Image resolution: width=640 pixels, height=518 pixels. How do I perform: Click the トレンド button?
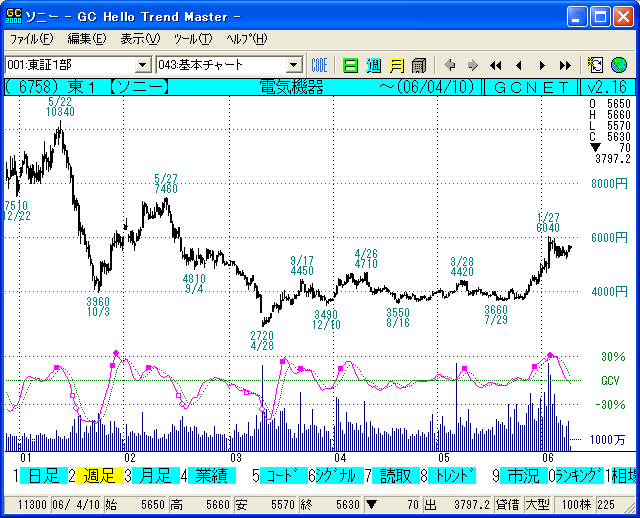click(x=452, y=476)
